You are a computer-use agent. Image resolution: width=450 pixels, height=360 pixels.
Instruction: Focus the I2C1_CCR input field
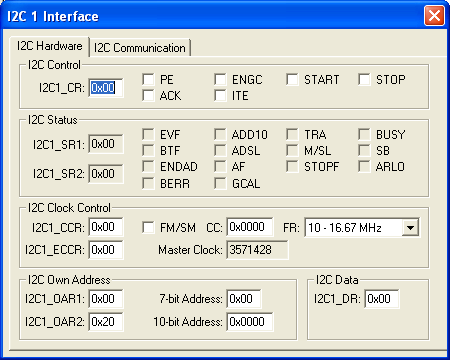tap(106, 227)
